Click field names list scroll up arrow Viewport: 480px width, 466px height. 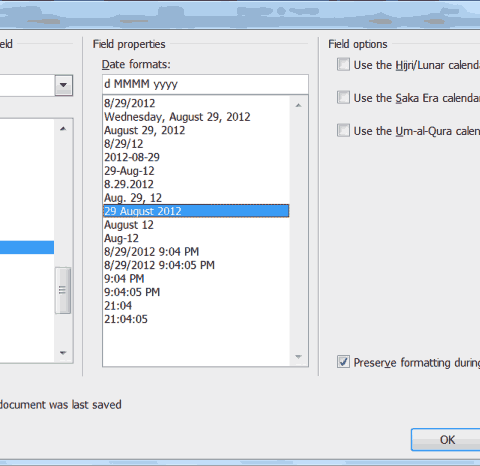tap(63, 129)
